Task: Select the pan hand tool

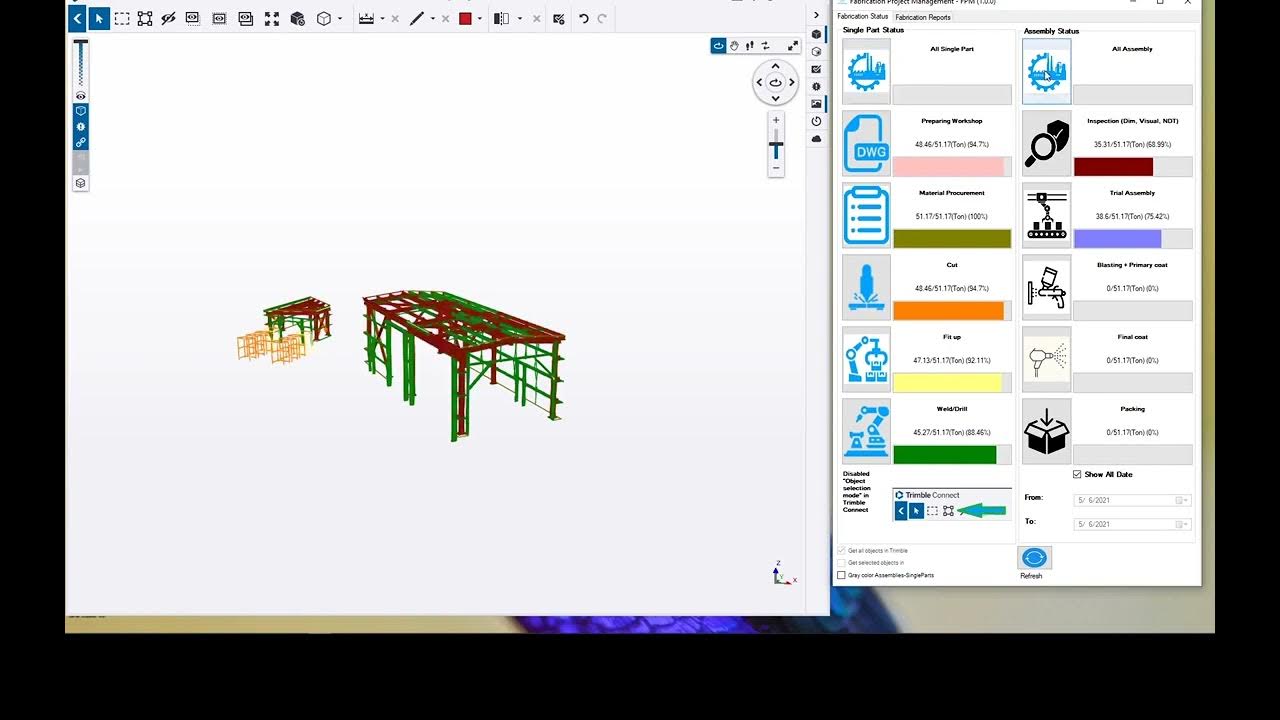Action: pos(734,45)
